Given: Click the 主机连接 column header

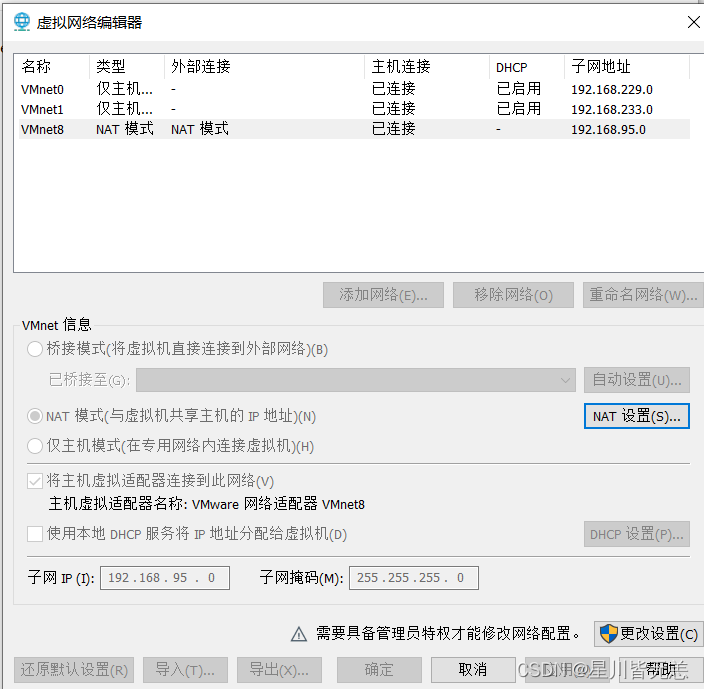Looking at the screenshot, I should [427, 66].
